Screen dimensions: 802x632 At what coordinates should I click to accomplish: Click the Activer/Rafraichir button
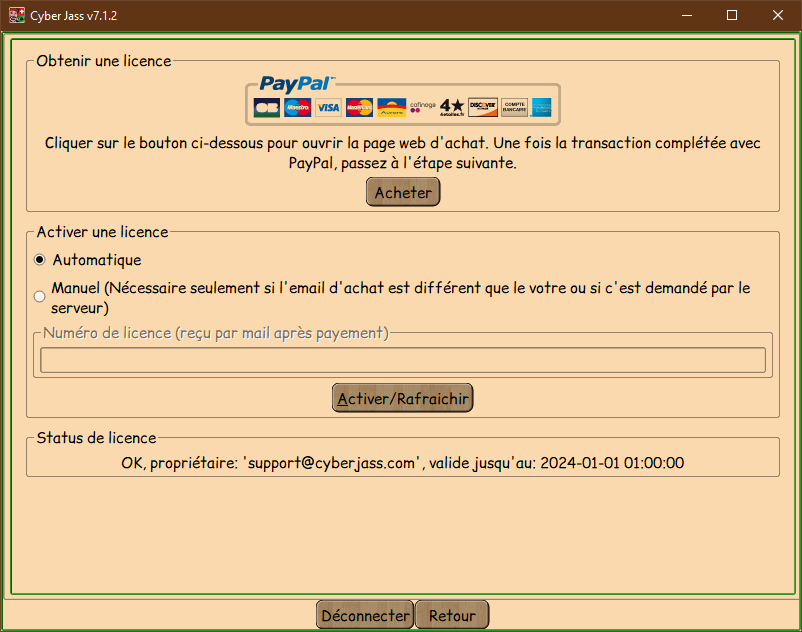403,398
